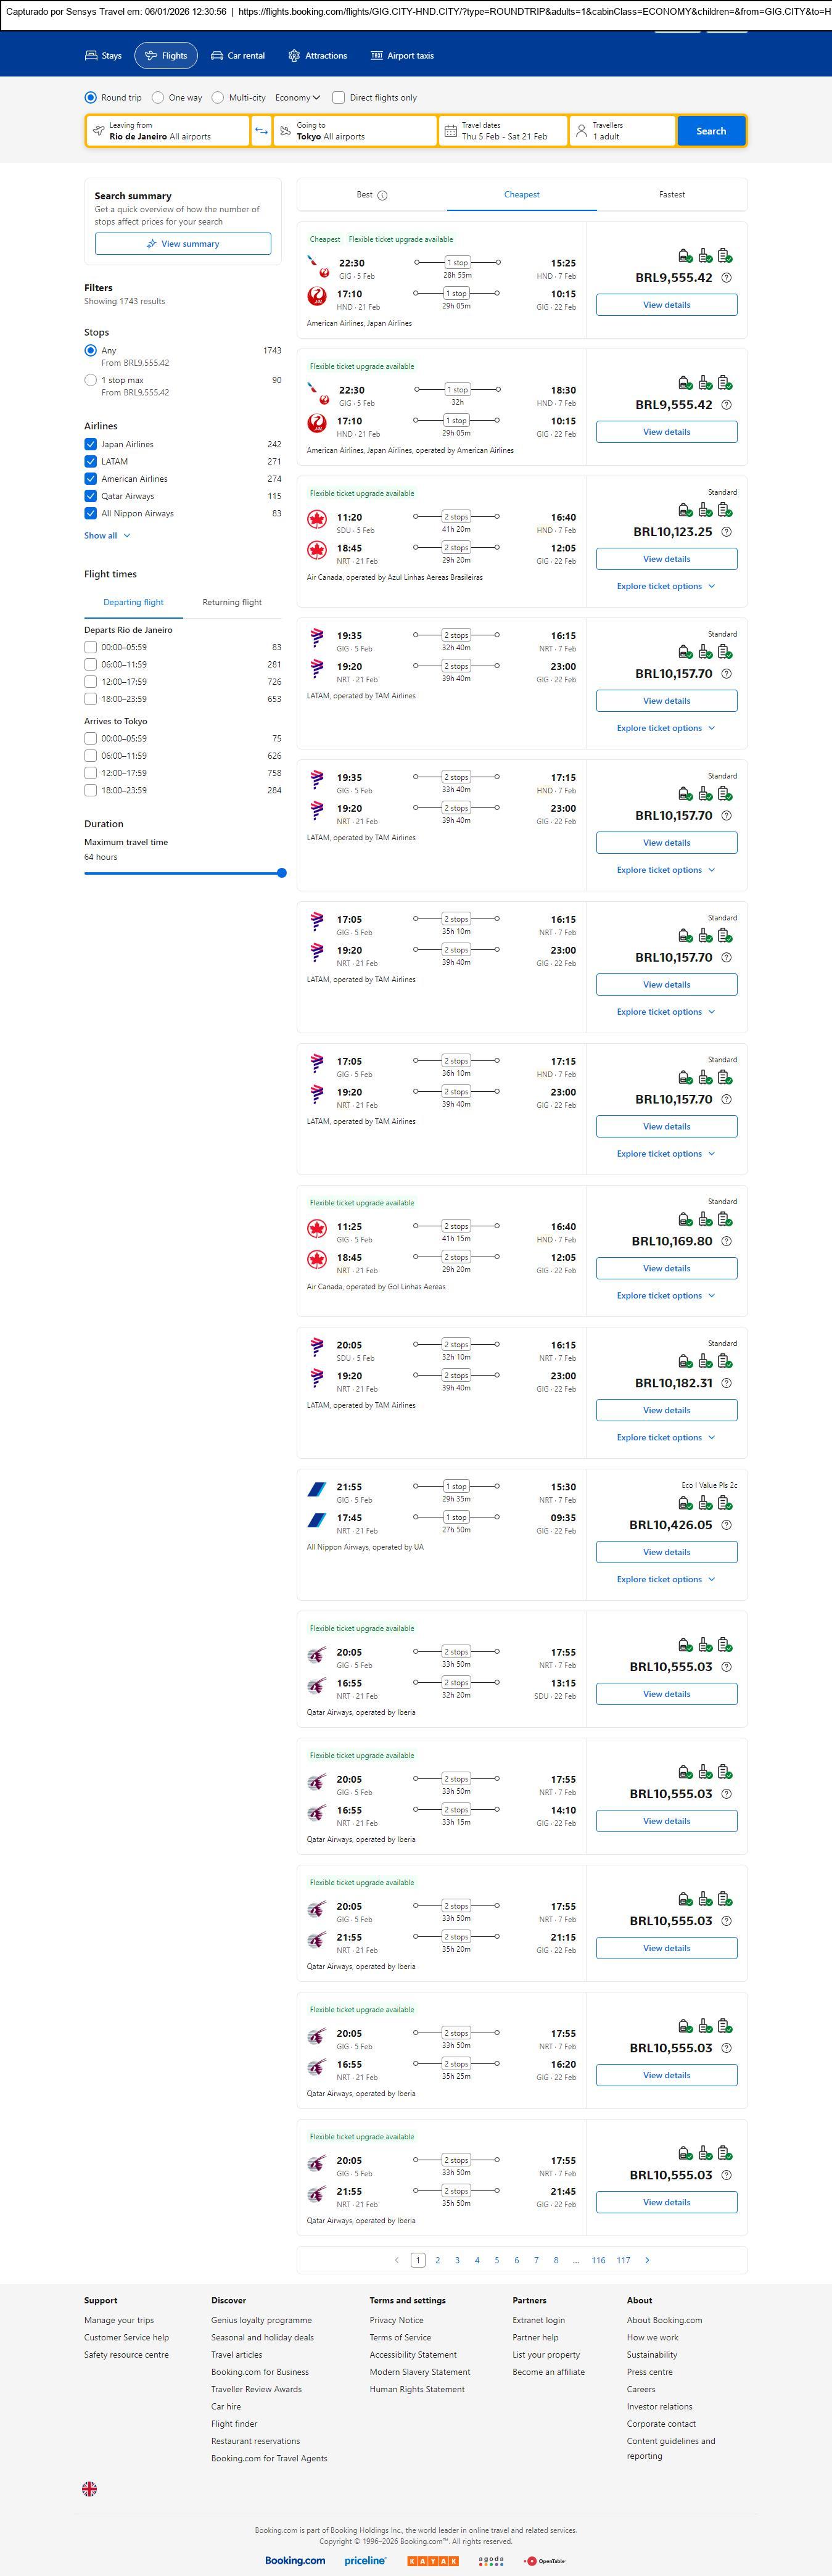The height and width of the screenshot is (2576, 832).
Task: Open the Economy cabin class dropdown
Action: [298, 98]
